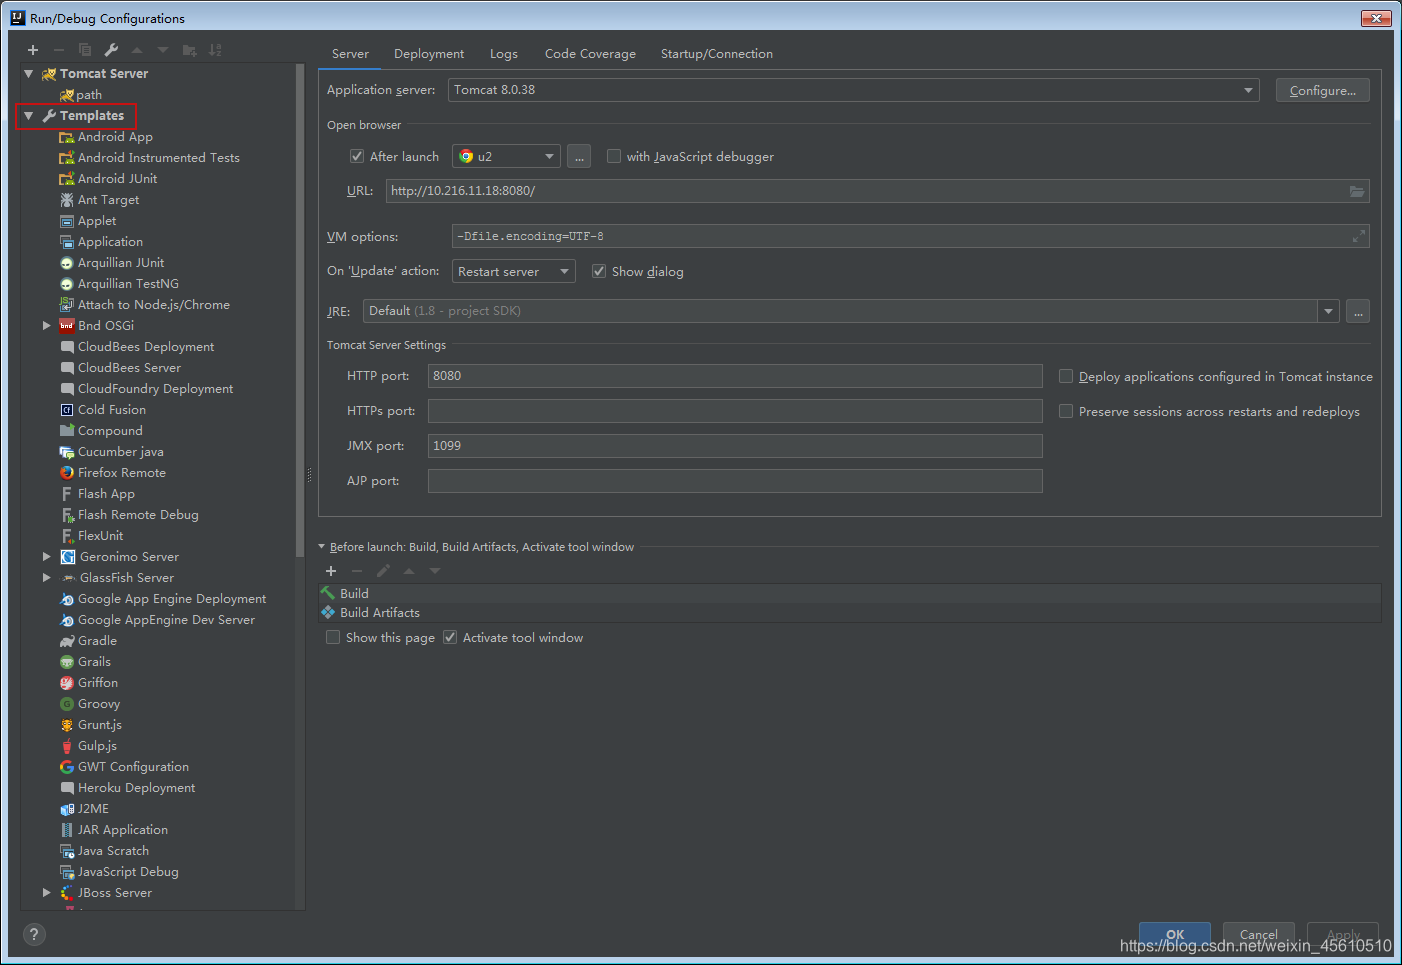Image resolution: width=1402 pixels, height=965 pixels.
Task: Select the path configuration under Tomcat Server
Action: [81, 95]
